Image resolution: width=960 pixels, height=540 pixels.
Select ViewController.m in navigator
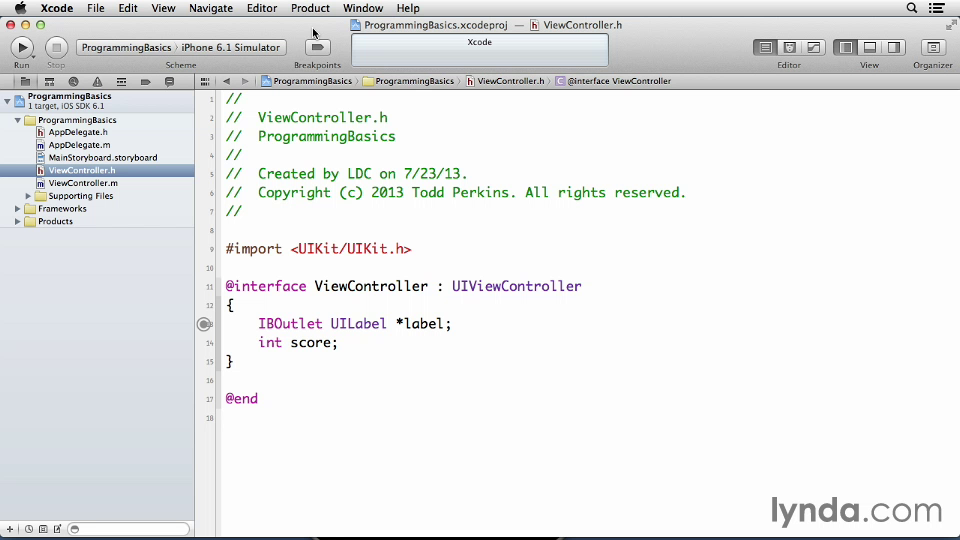(83, 183)
